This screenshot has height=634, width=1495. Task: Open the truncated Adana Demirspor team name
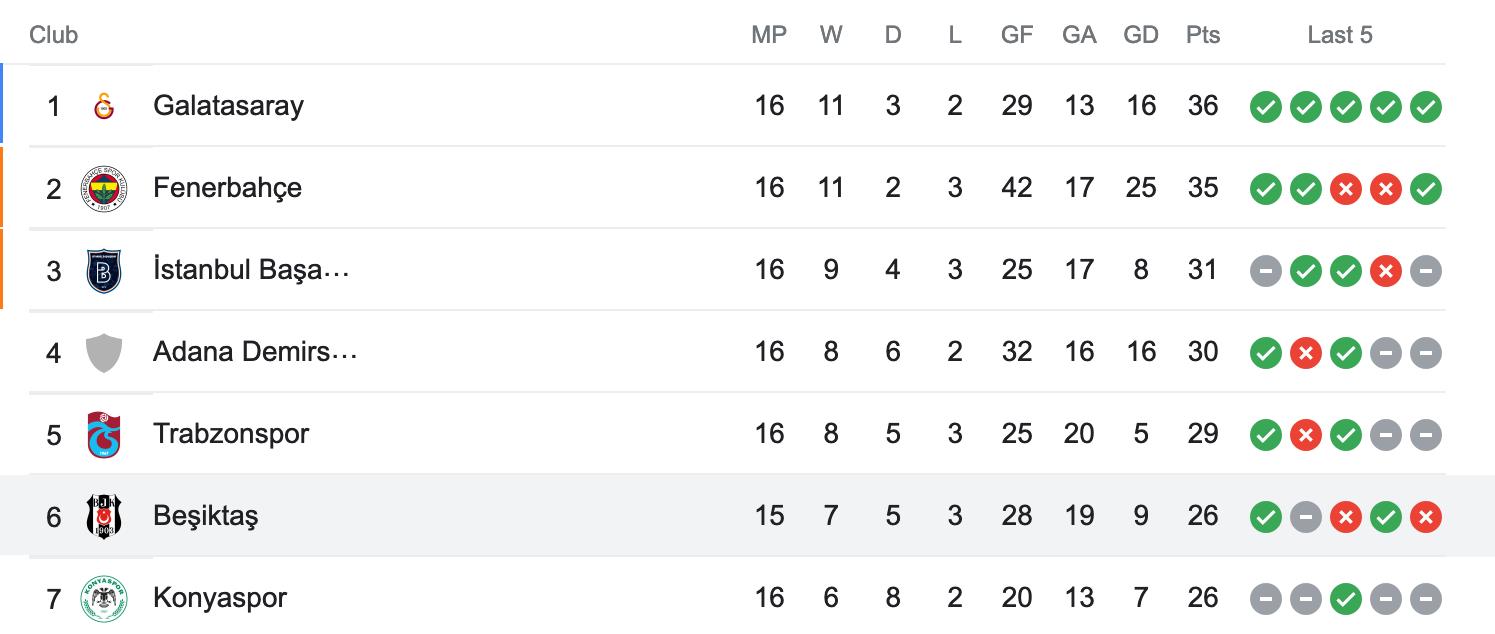click(255, 352)
